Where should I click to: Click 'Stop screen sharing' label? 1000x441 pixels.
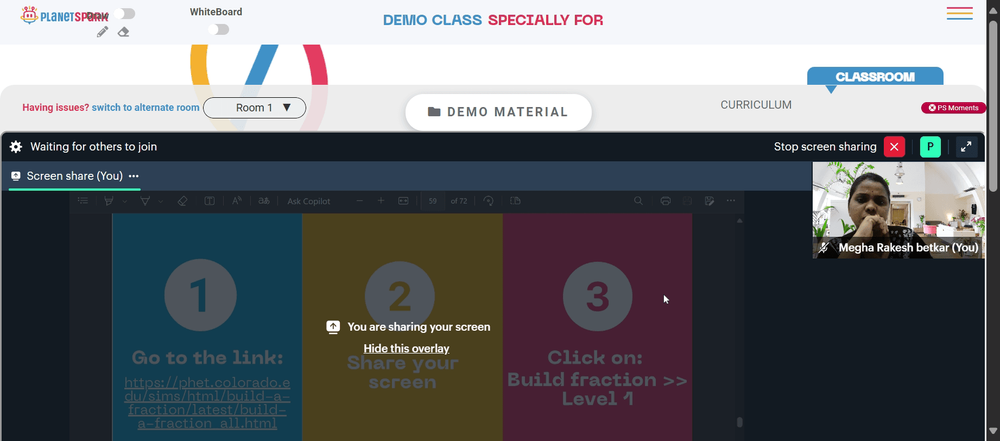825,147
